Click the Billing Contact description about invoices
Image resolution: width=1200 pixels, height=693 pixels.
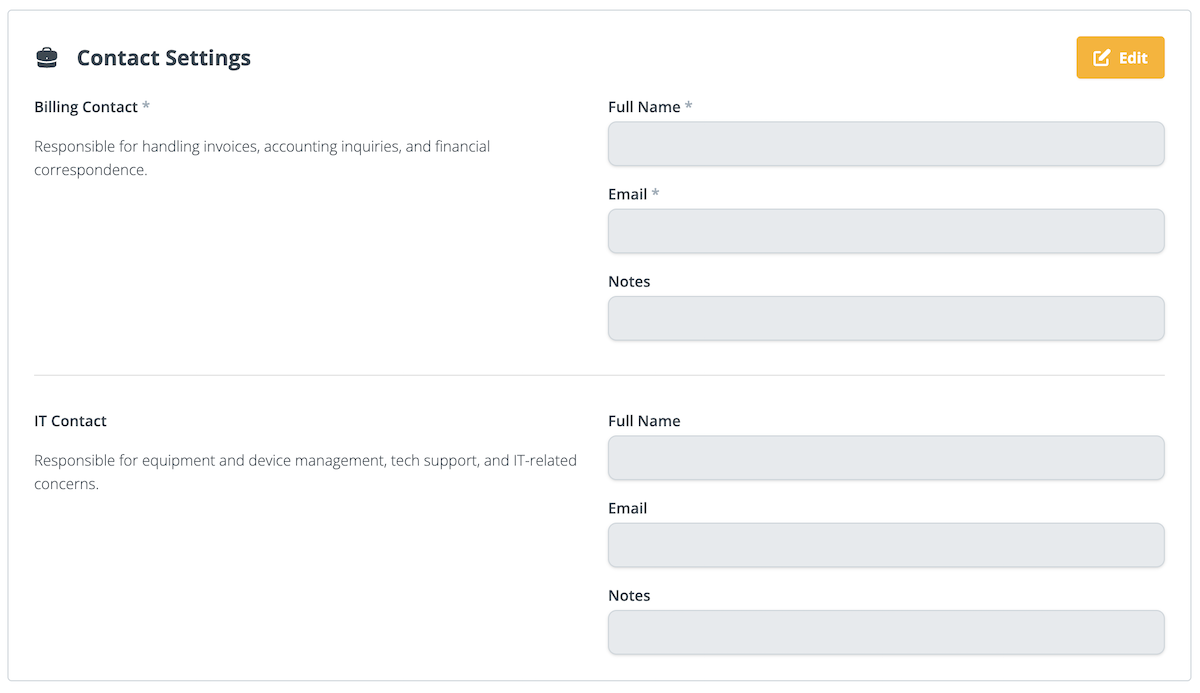[262, 158]
